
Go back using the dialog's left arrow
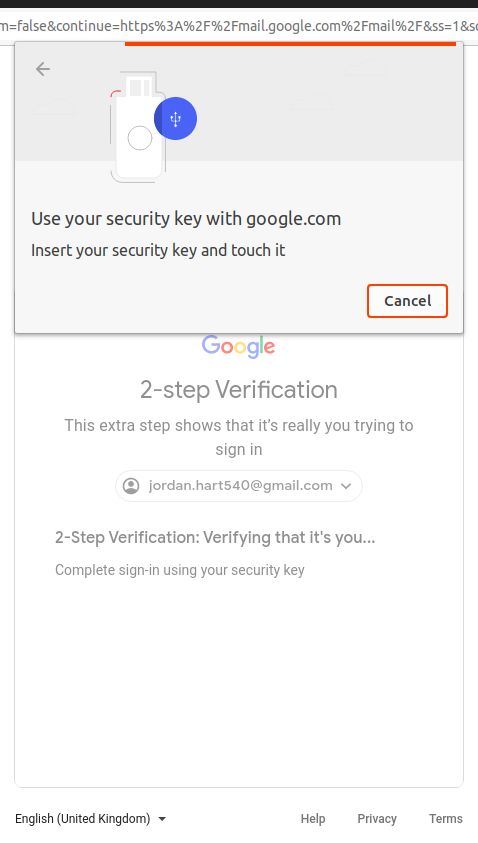[x=42, y=69]
